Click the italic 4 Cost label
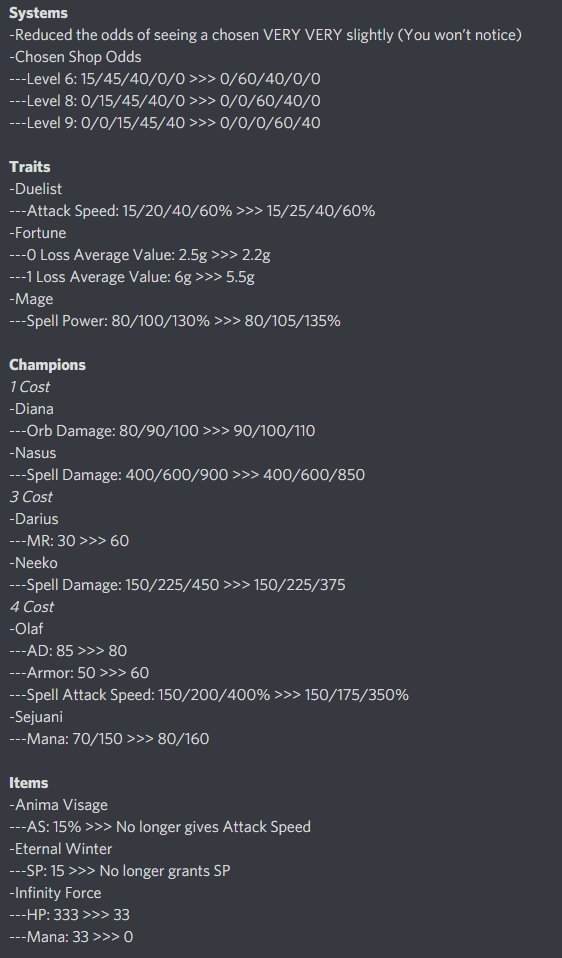 32,607
